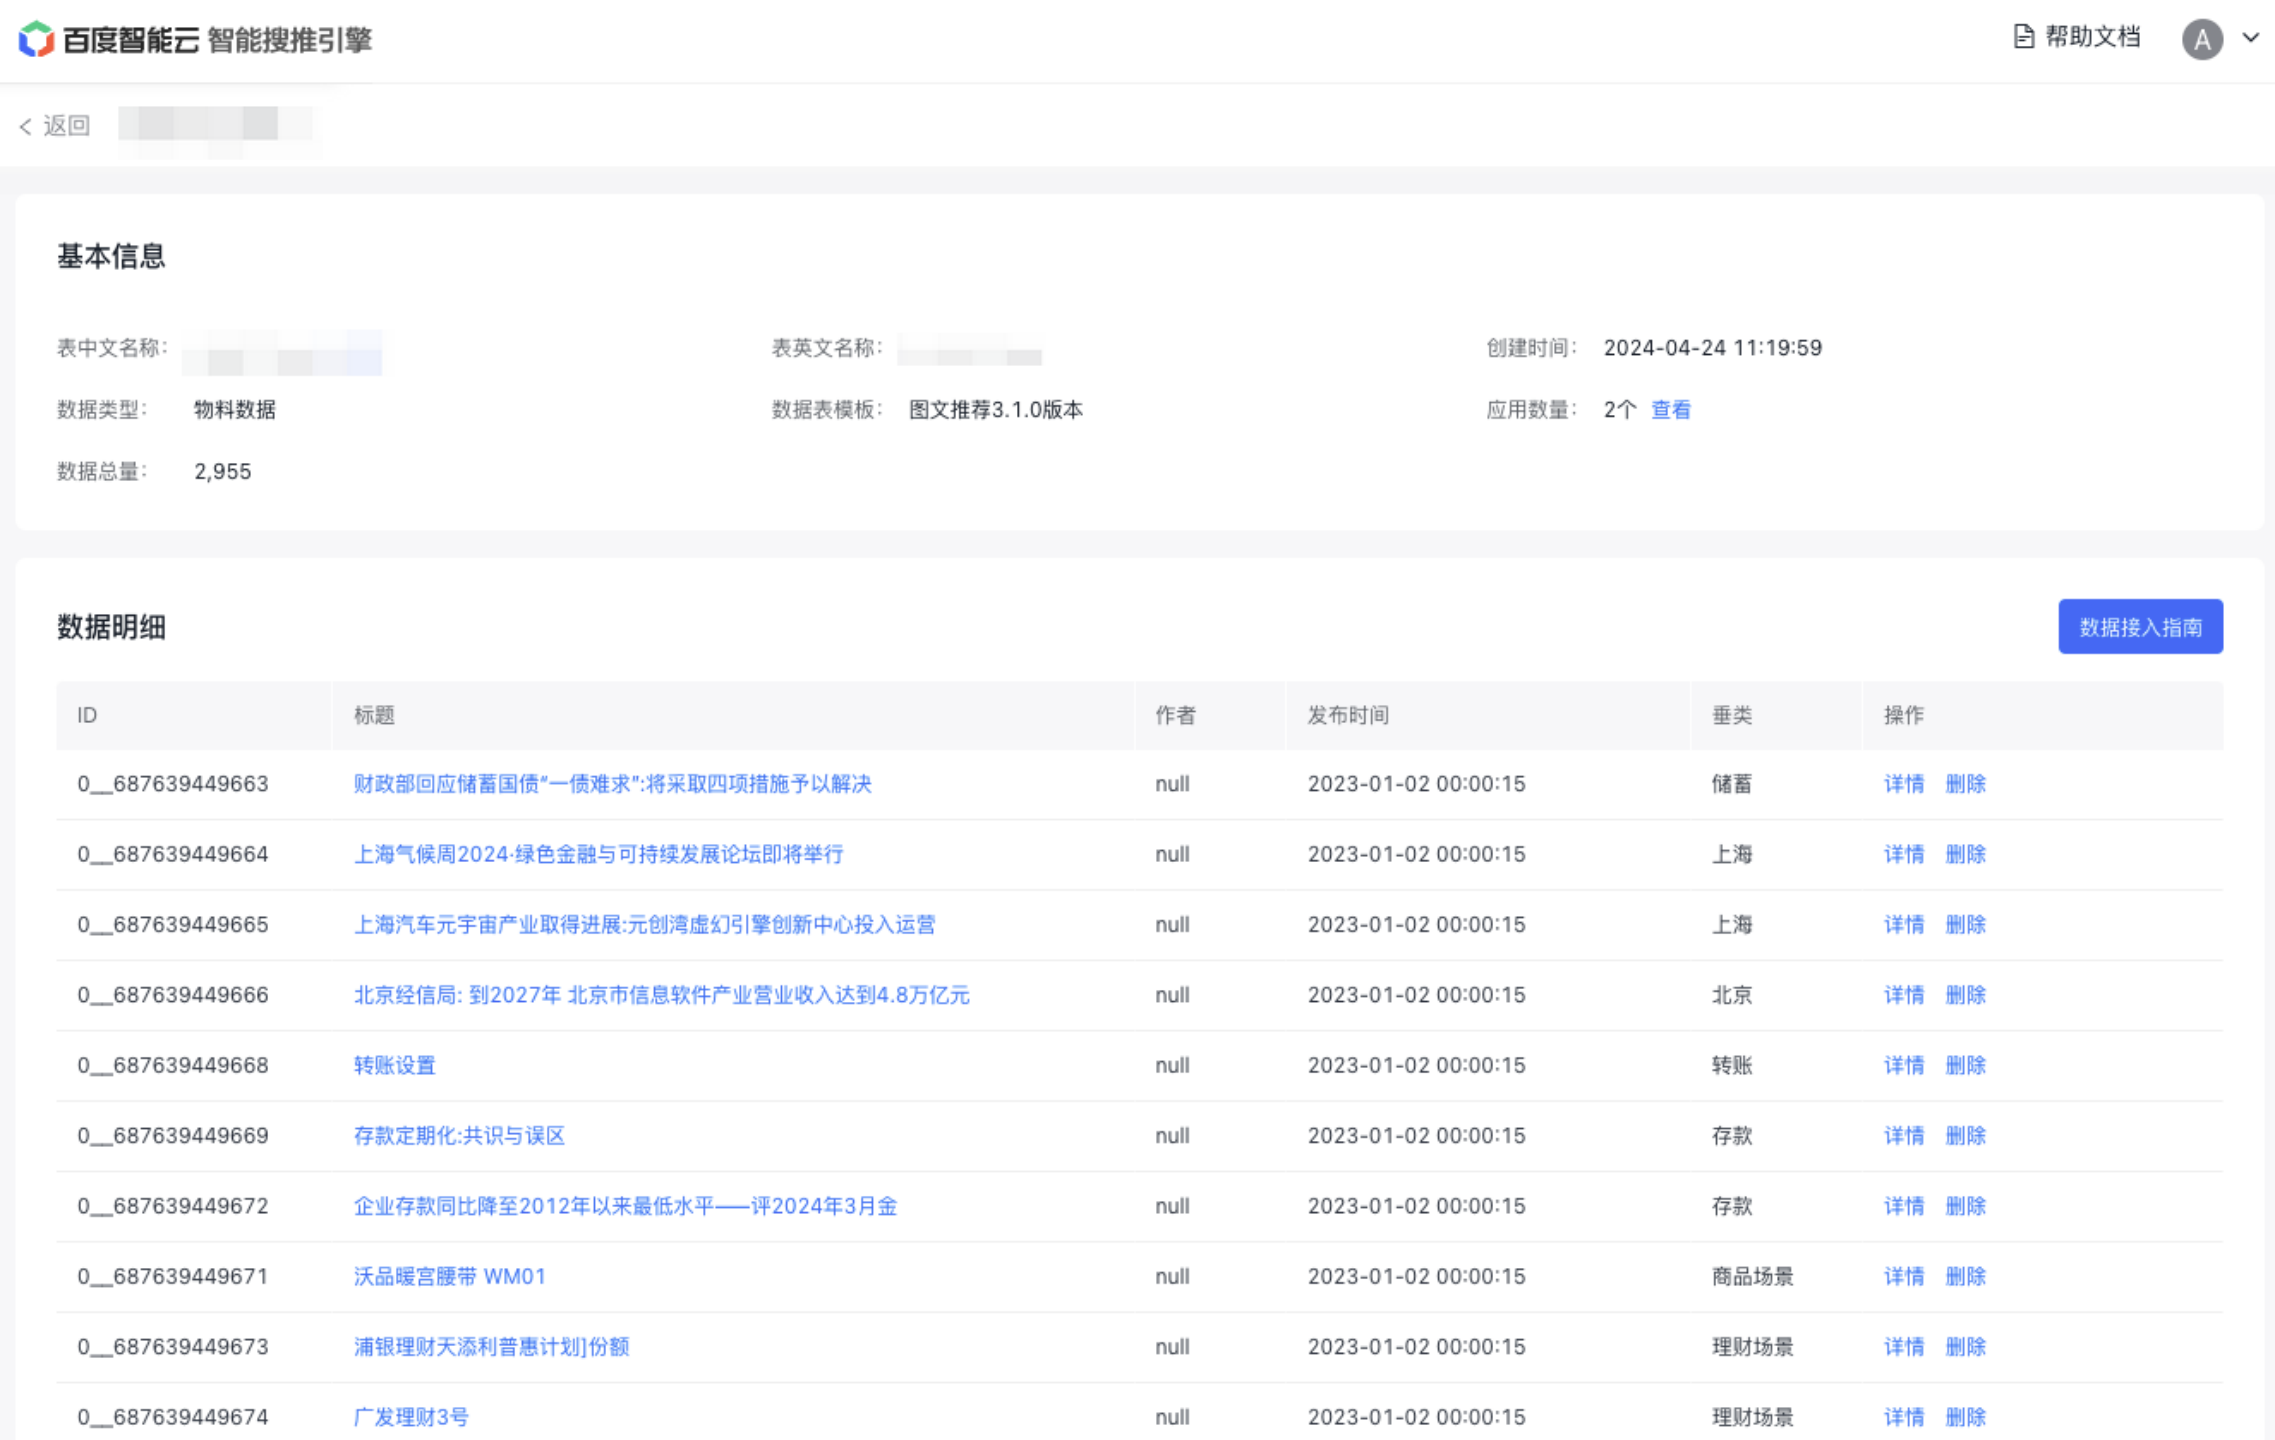Image resolution: width=2275 pixels, height=1440 pixels.
Task: Click the 标题 column header
Action: pos(733,715)
